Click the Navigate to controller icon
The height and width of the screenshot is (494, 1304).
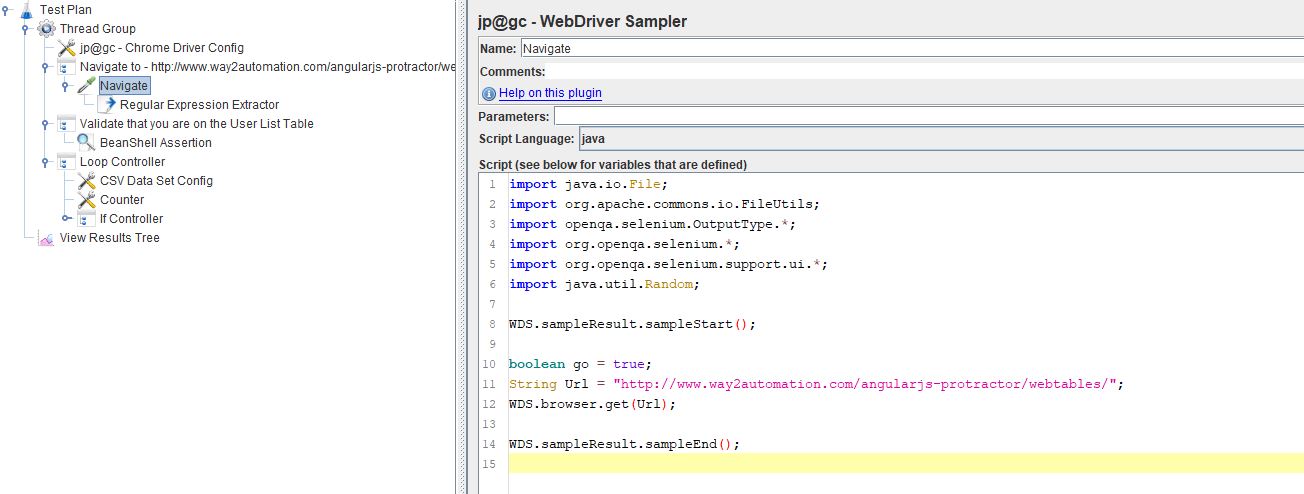click(x=66, y=67)
